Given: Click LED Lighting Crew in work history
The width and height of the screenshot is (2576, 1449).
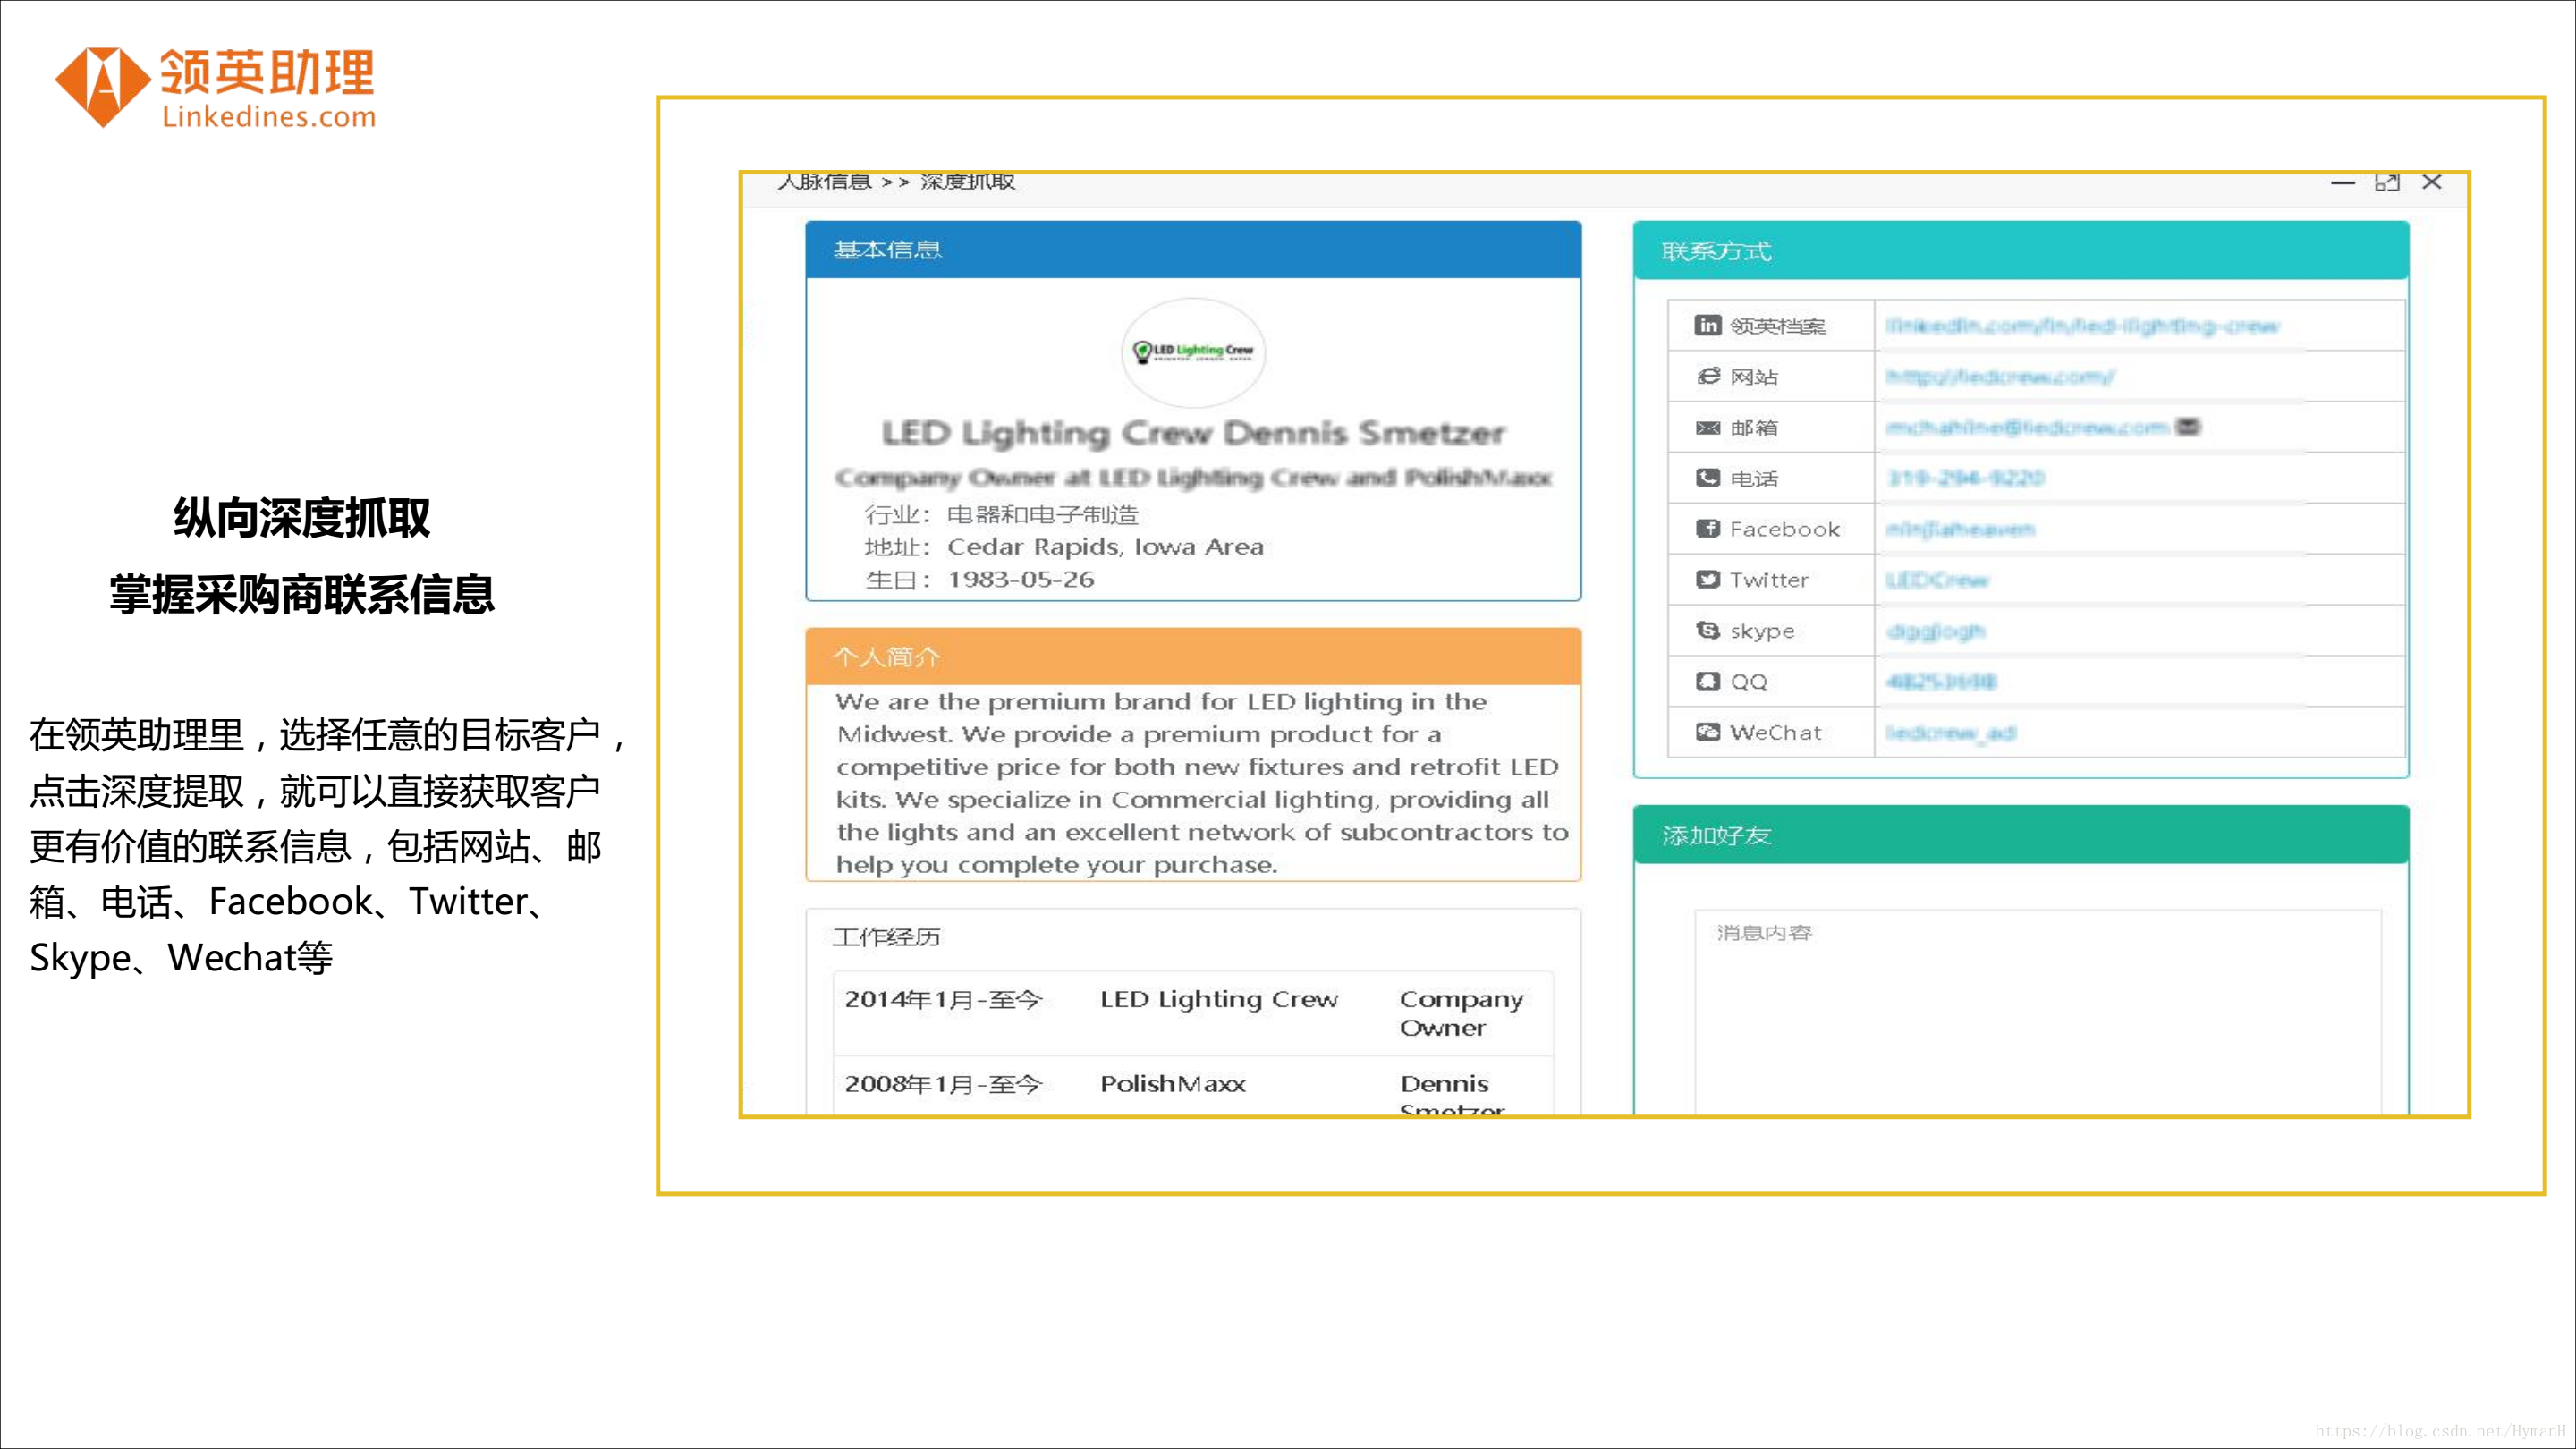Looking at the screenshot, I should (x=1219, y=999).
